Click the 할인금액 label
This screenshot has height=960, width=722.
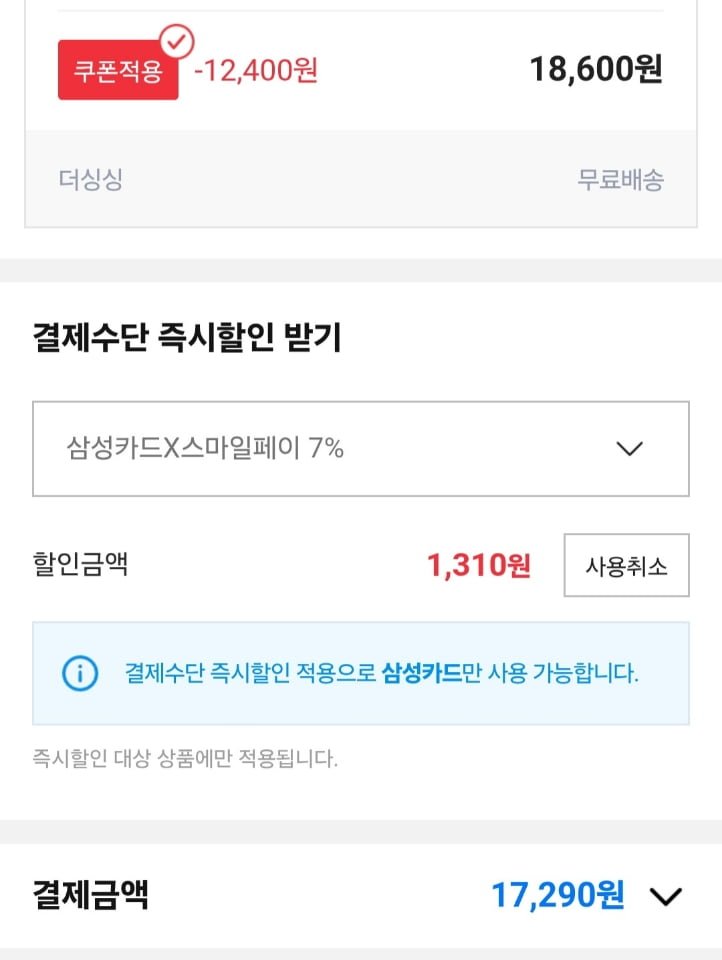[80, 565]
